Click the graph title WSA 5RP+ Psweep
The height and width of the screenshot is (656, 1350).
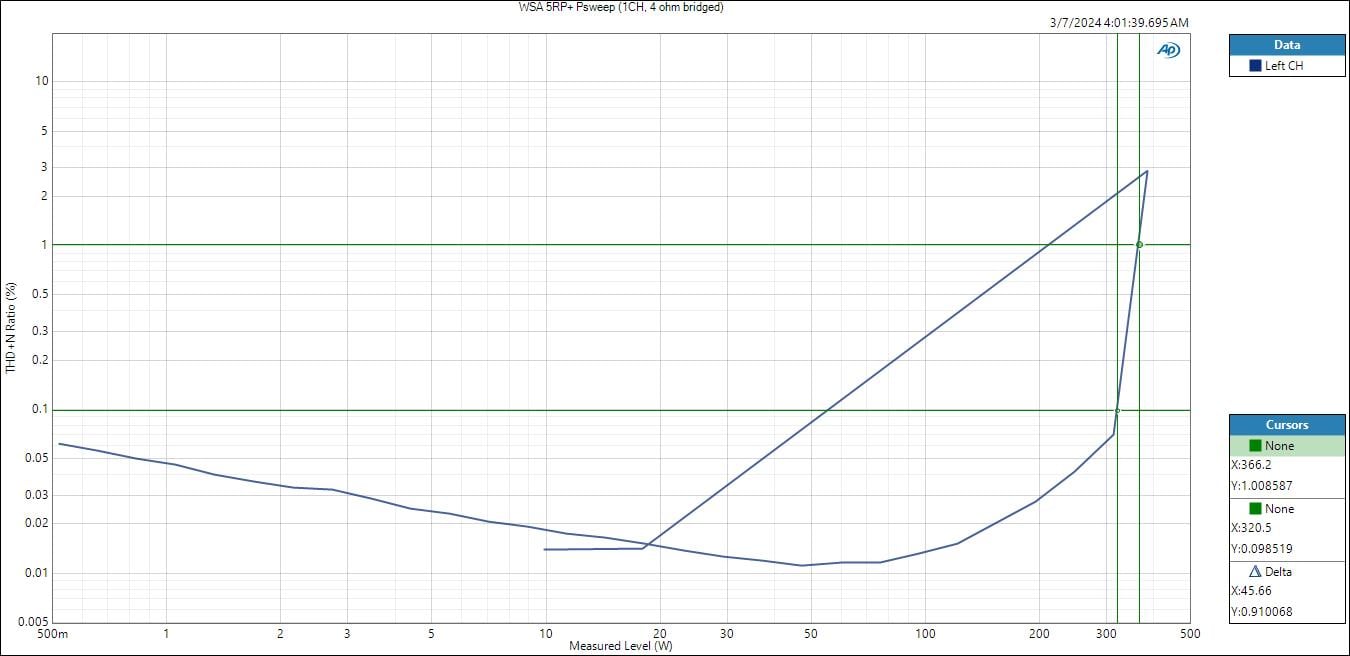tap(621, 7)
